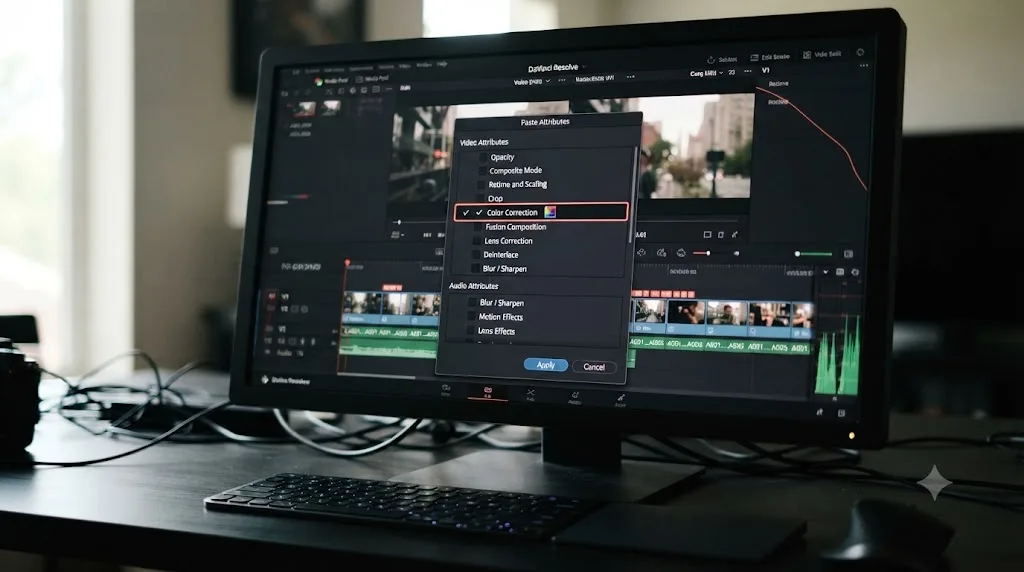Click the three-dots icon beside the Carg dropdown
This screenshot has height=572, width=1024.
747,71
